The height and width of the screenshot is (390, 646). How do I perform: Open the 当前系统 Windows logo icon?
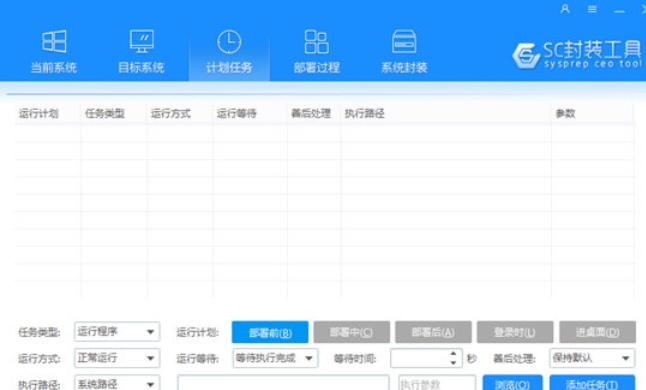click(x=54, y=41)
